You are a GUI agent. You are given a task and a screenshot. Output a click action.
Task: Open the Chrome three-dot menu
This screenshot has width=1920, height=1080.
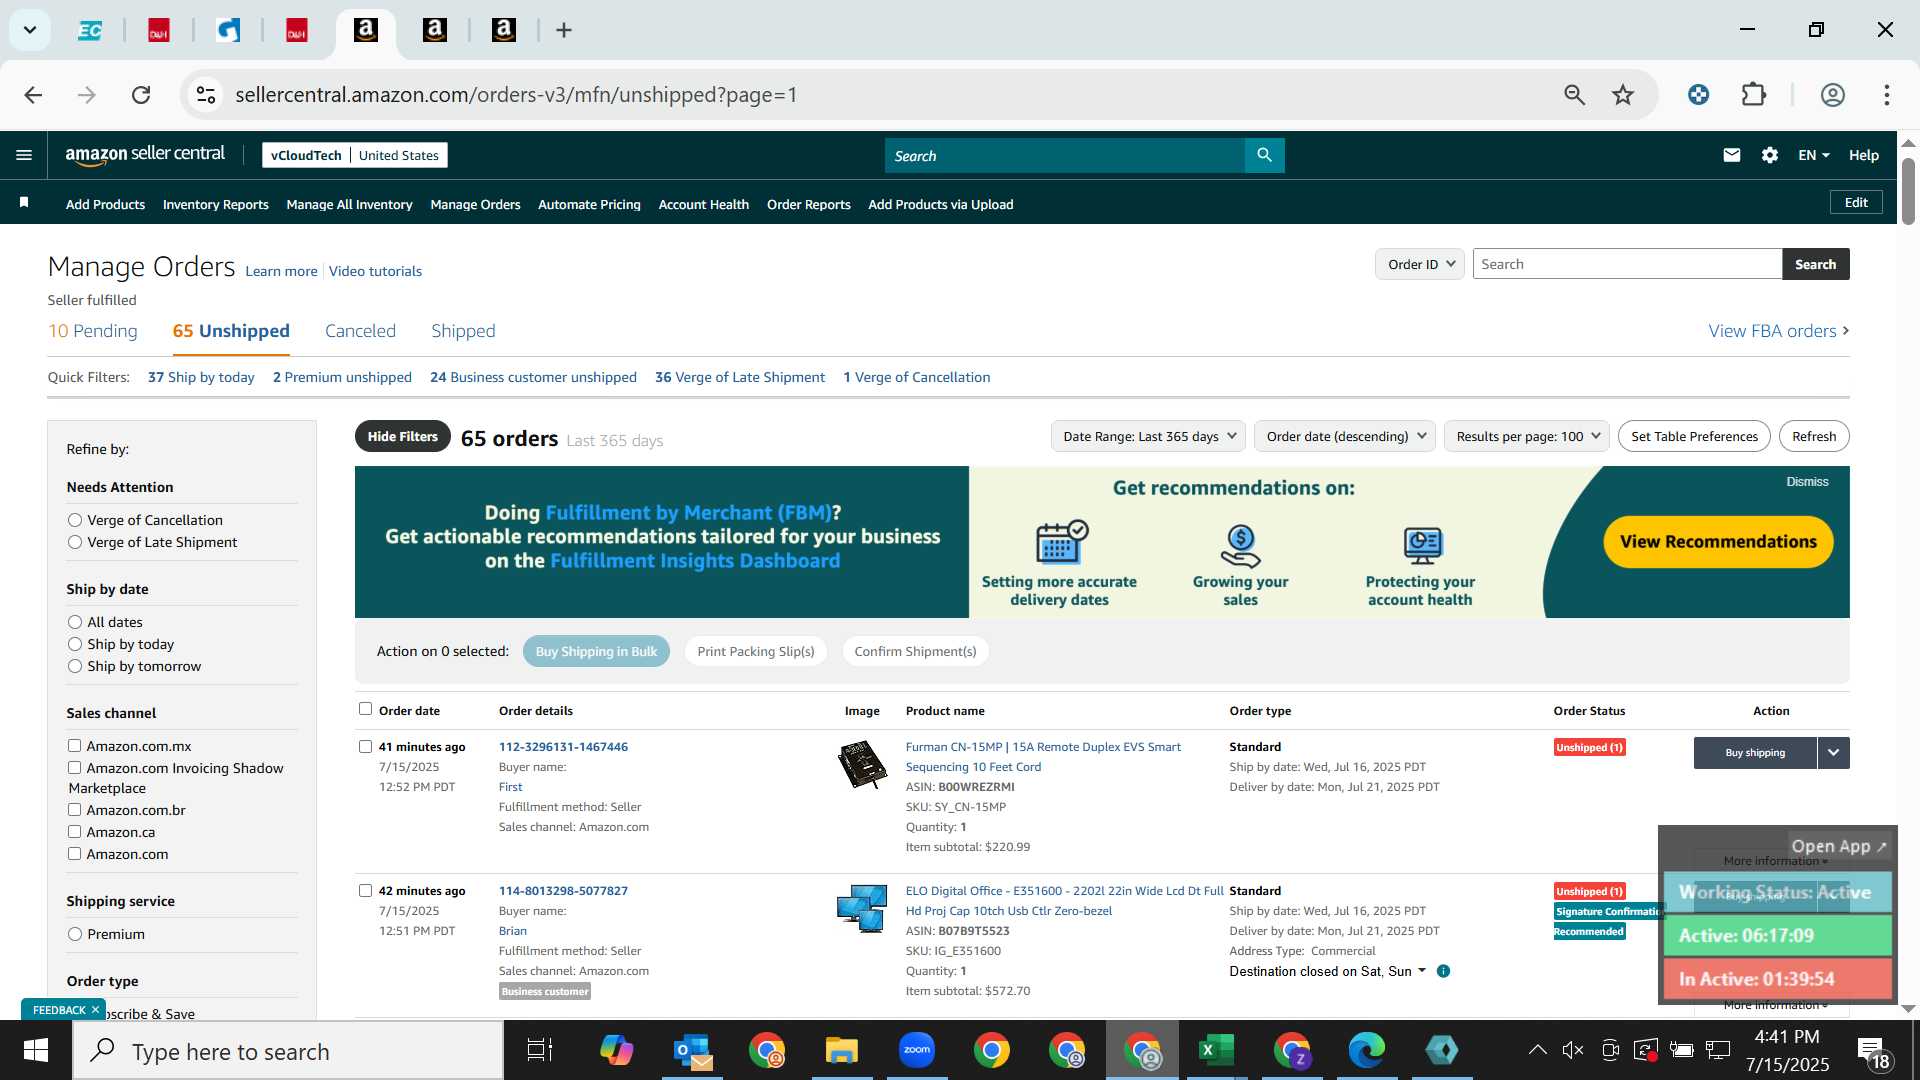tap(1887, 95)
